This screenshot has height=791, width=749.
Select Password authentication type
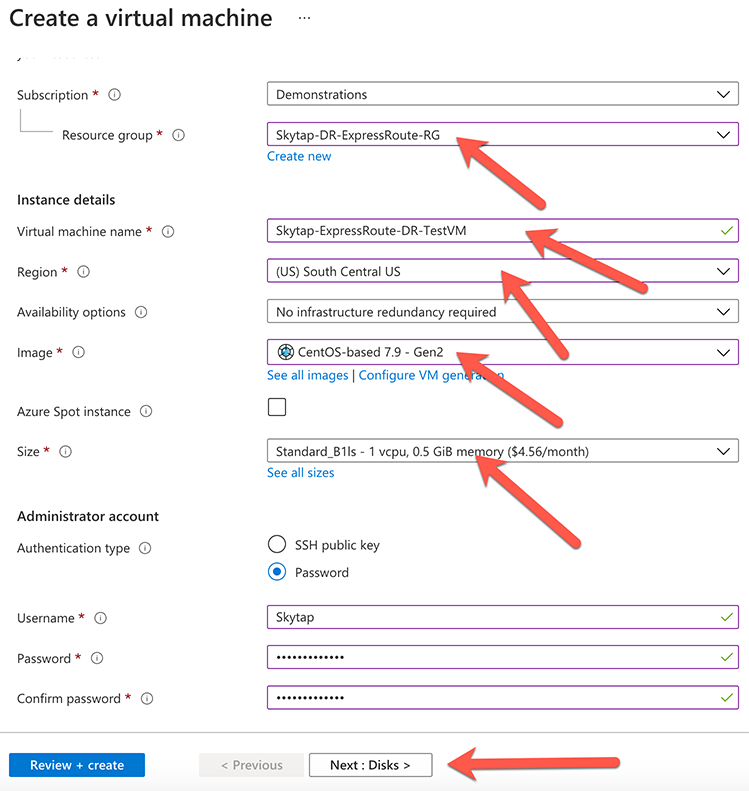click(x=277, y=572)
